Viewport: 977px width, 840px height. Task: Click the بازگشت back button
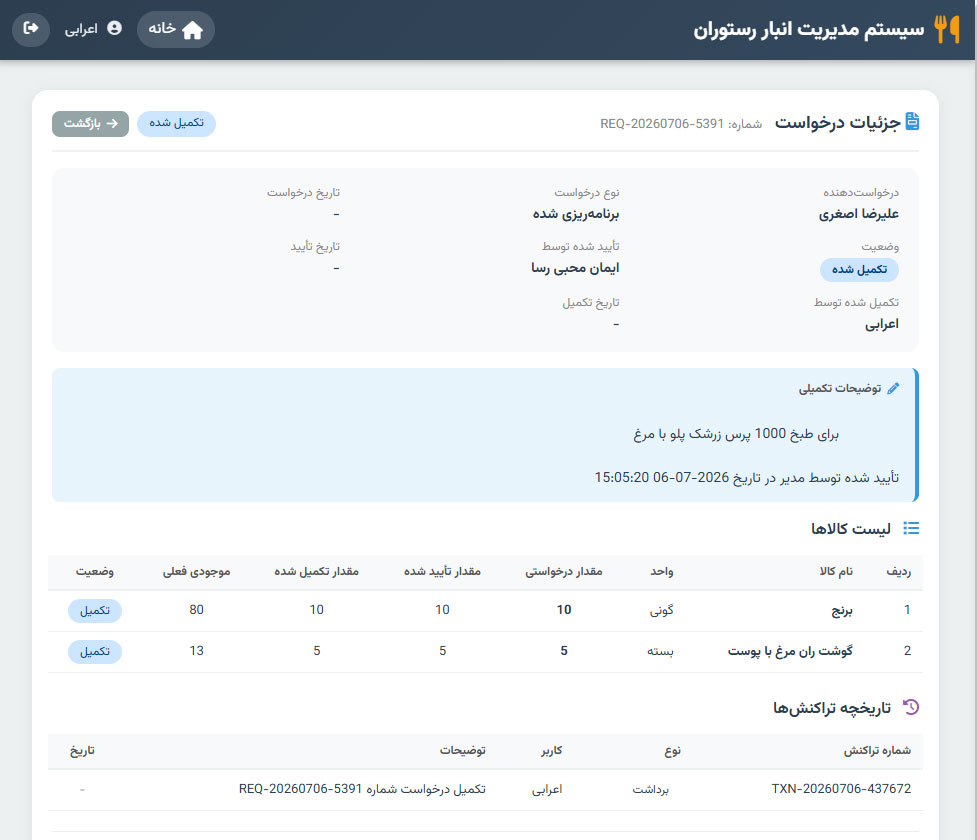pos(90,123)
